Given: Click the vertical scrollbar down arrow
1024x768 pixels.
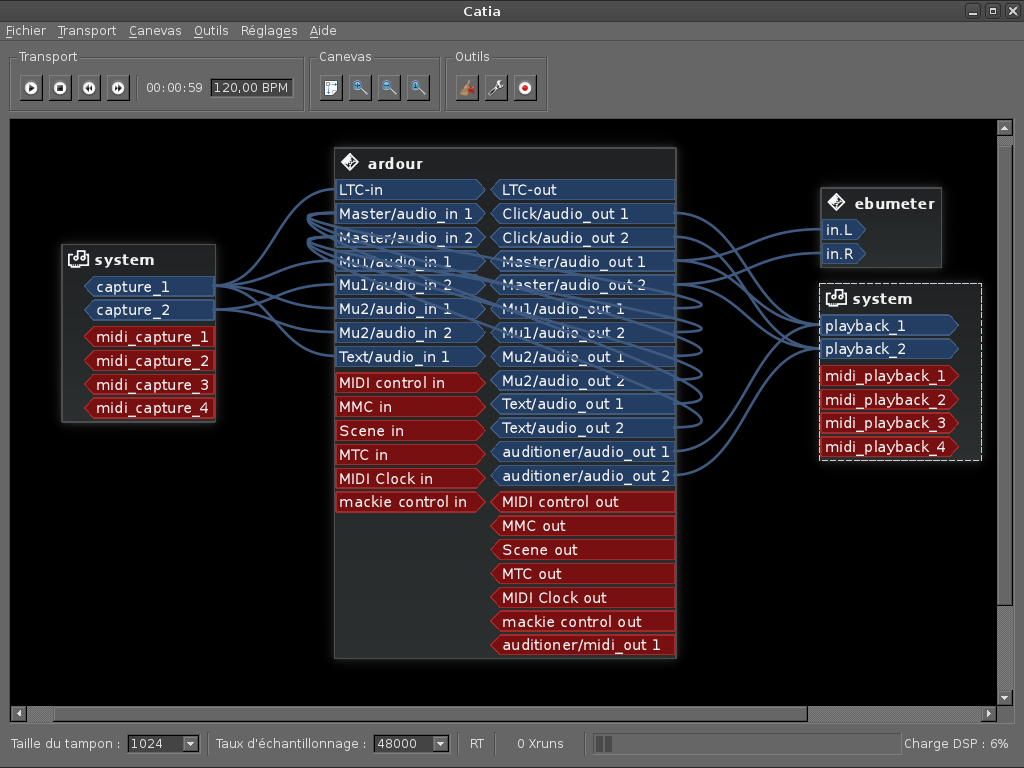Looking at the screenshot, I should tap(1005, 697).
